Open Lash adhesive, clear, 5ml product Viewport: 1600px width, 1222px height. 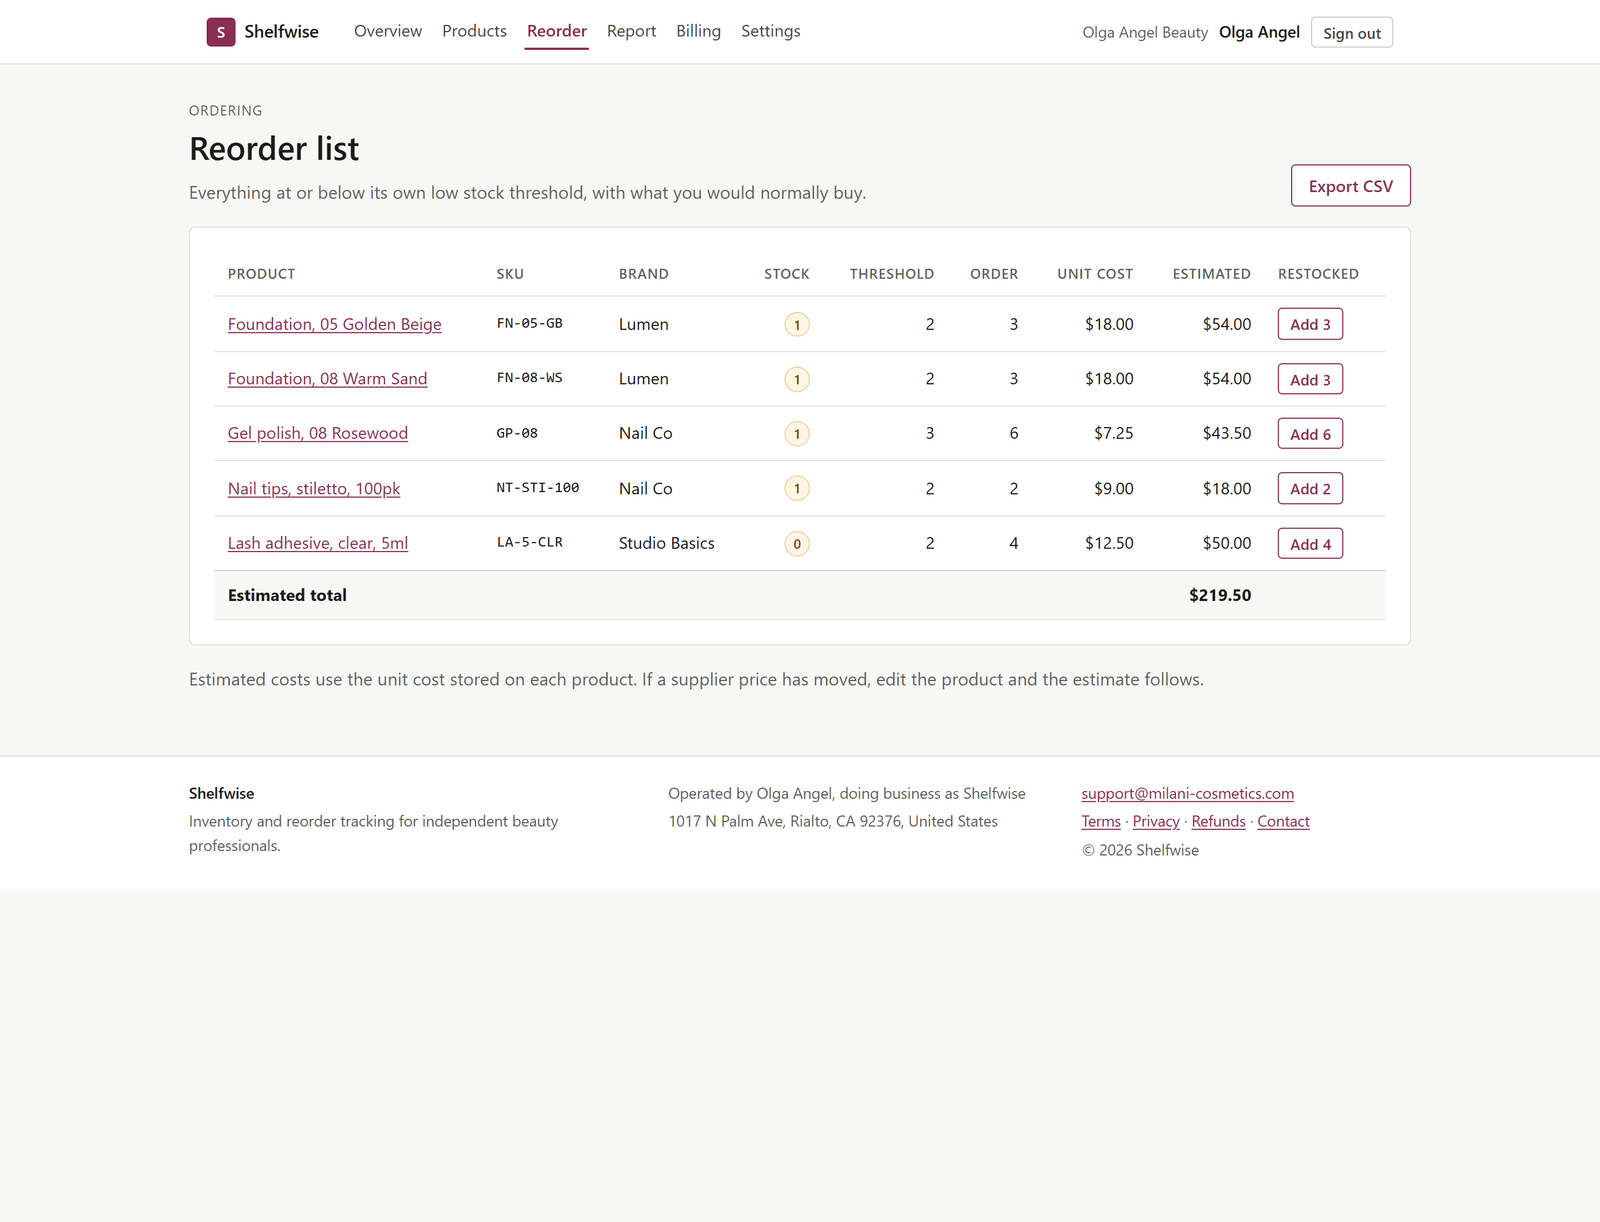(318, 543)
